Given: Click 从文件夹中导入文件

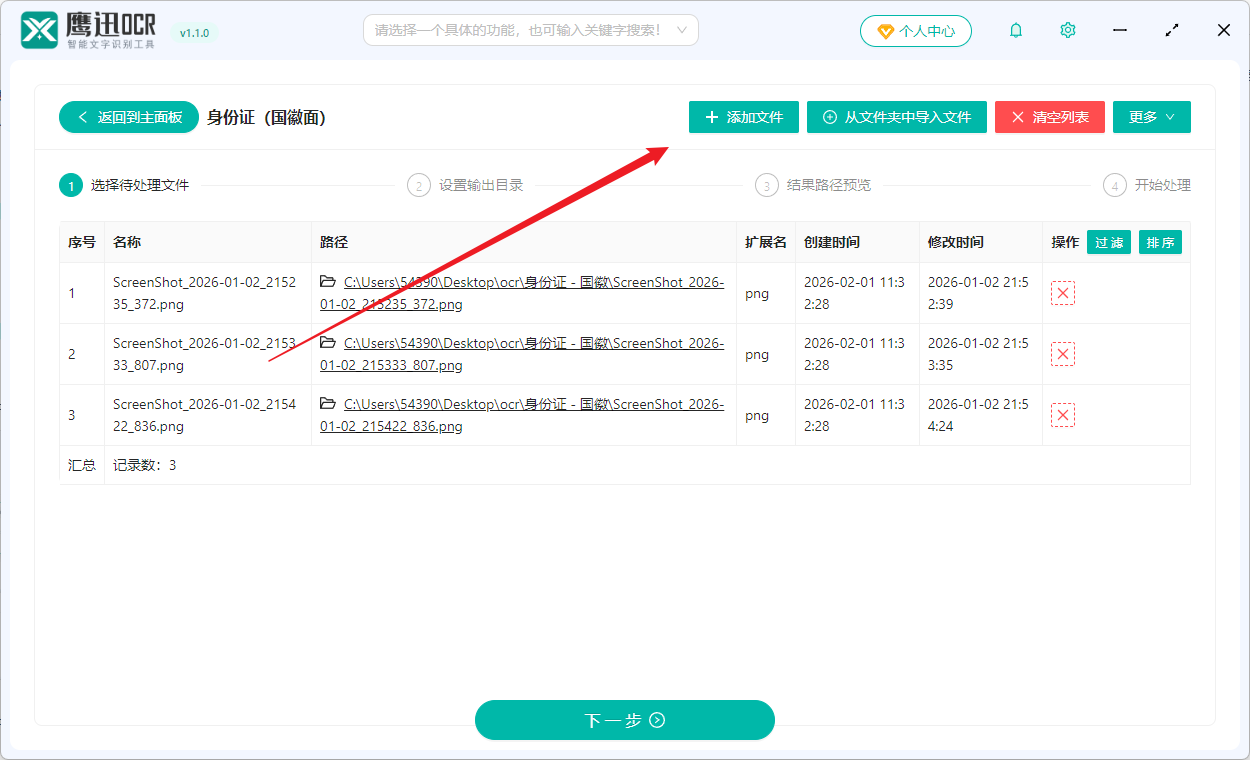Looking at the screenshot, I should (897, 117).
